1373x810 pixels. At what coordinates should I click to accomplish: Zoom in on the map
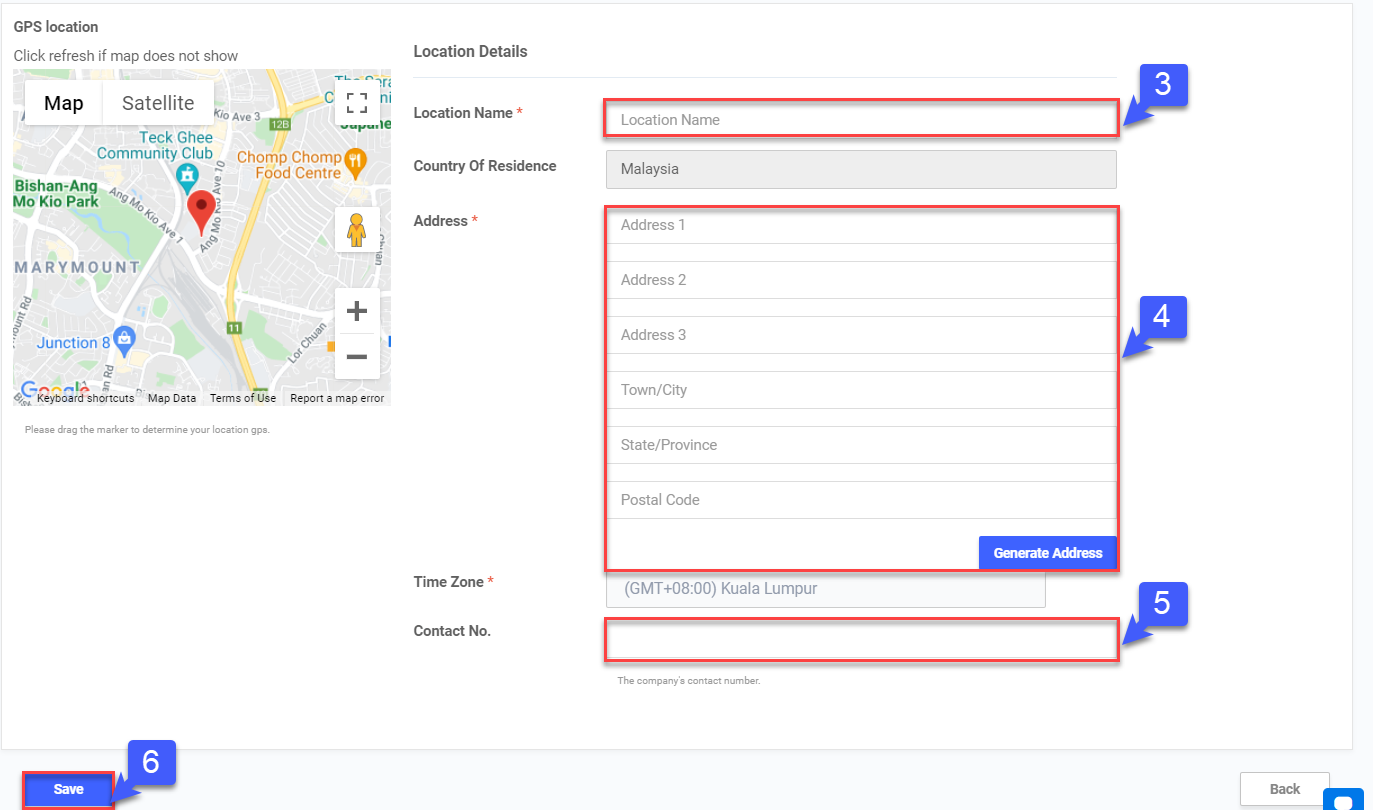[357, 312]
